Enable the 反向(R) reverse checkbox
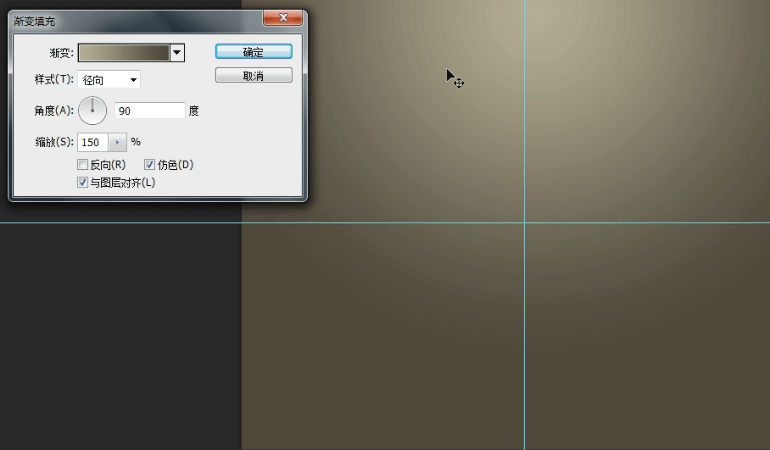This screenshot has width=770, height=450. point(83,164)
